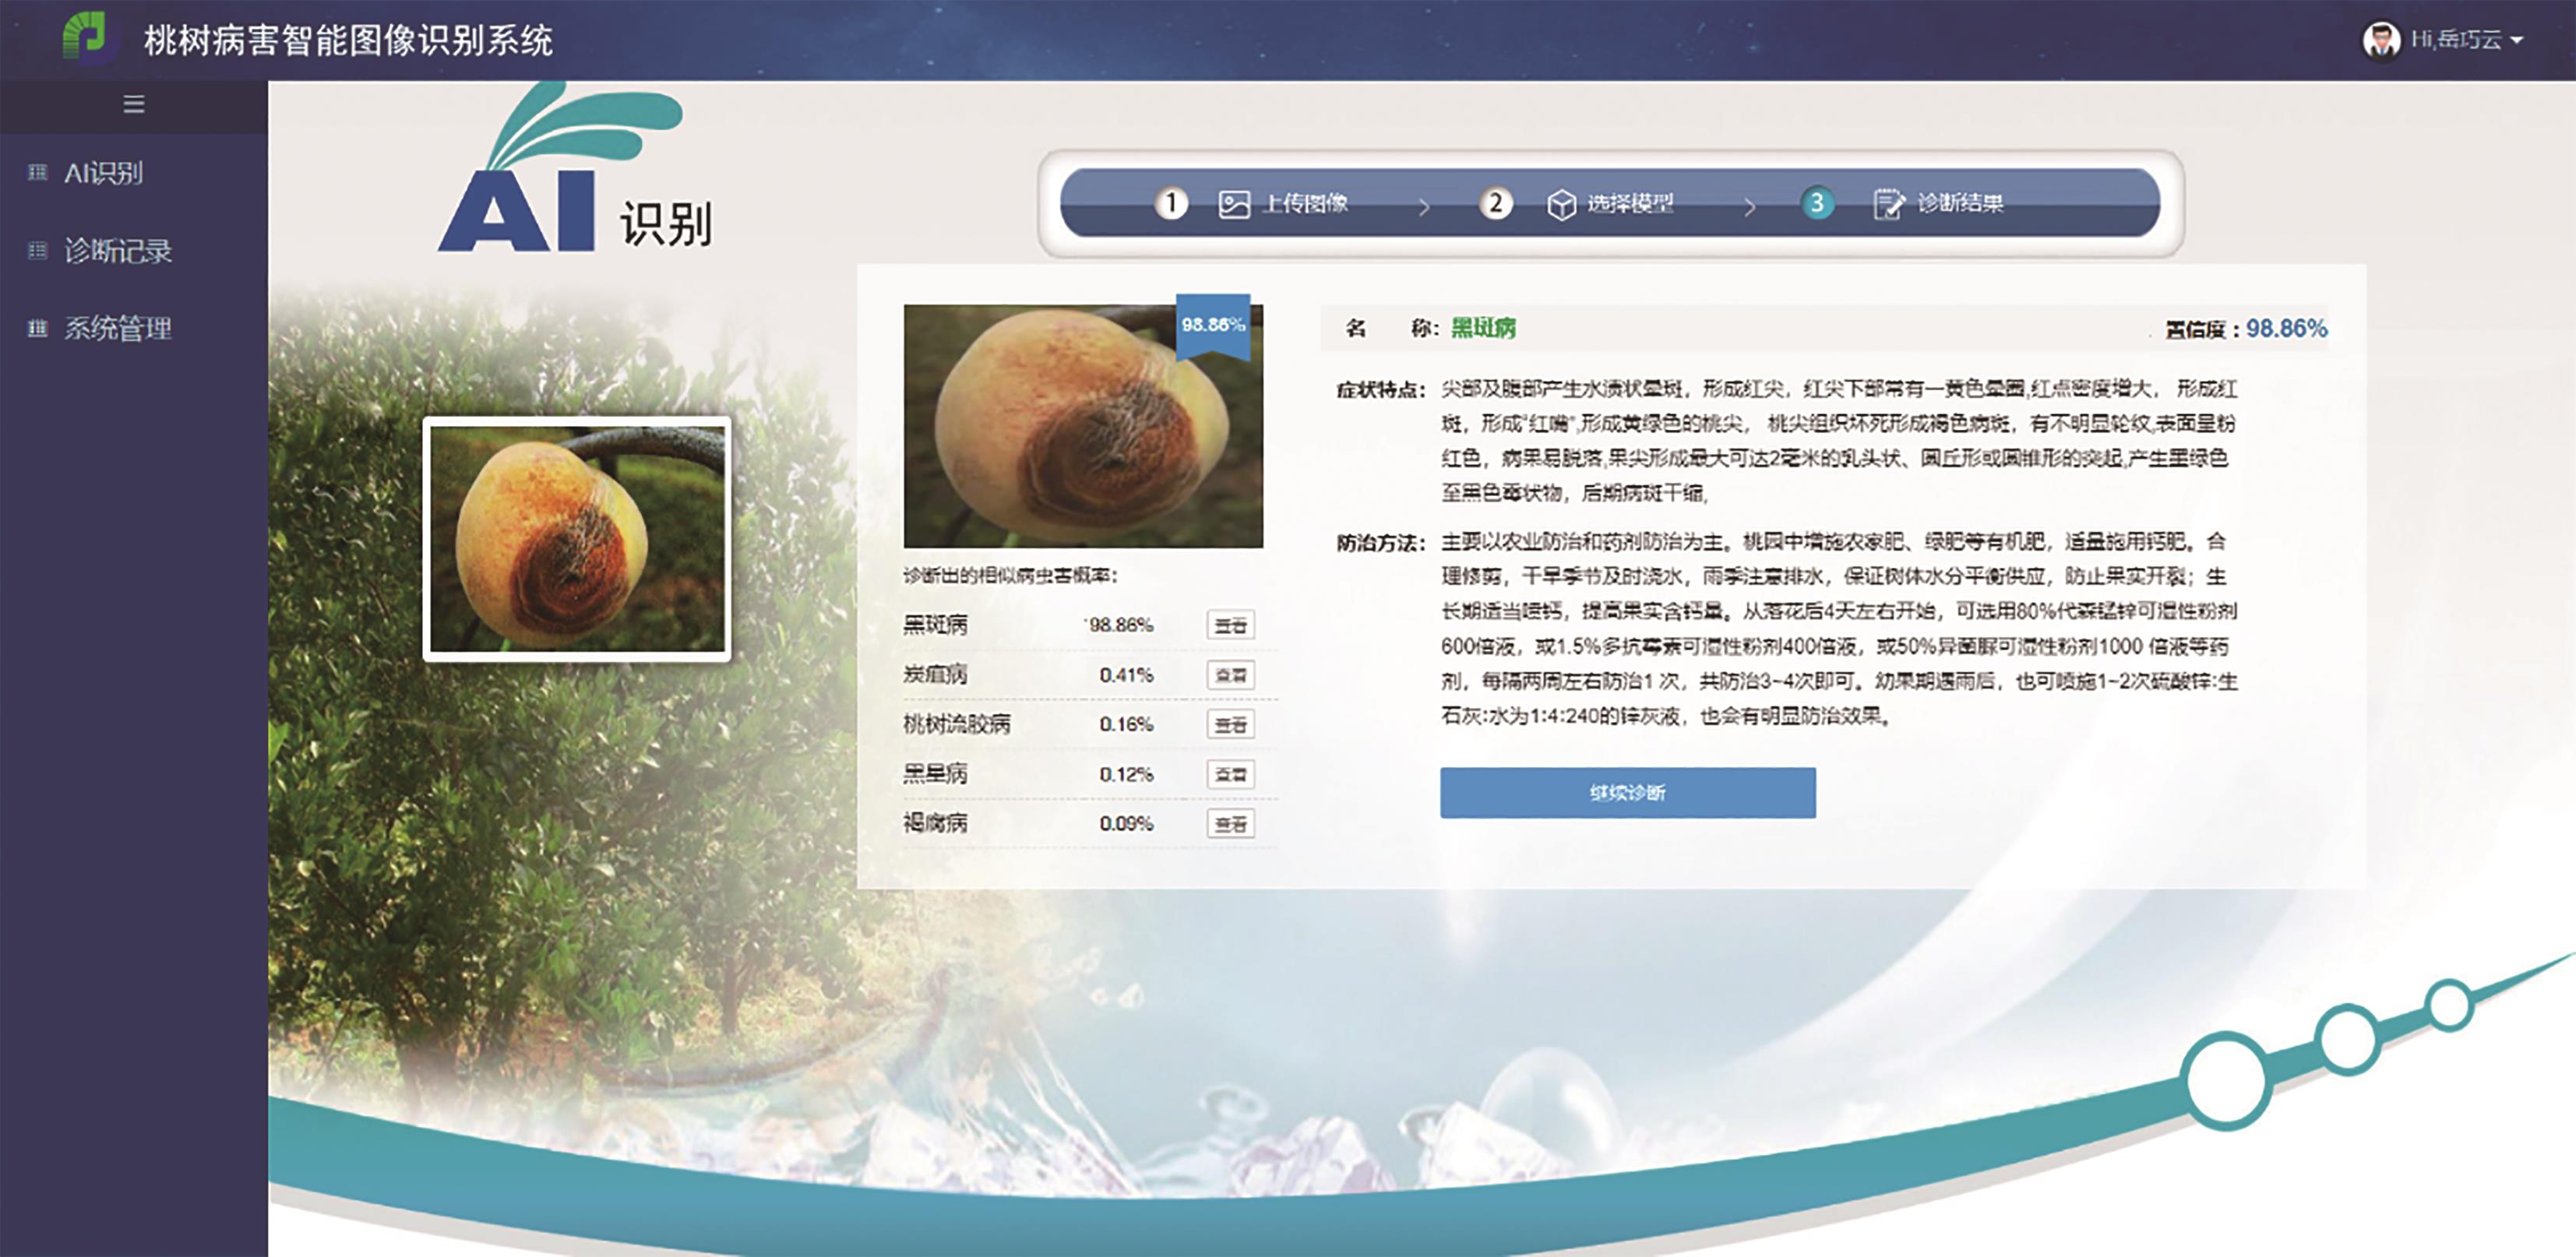Click 查看 button for 炭疽病 row
This screenshot has width=2576, height=1257.
[1230, 675]
